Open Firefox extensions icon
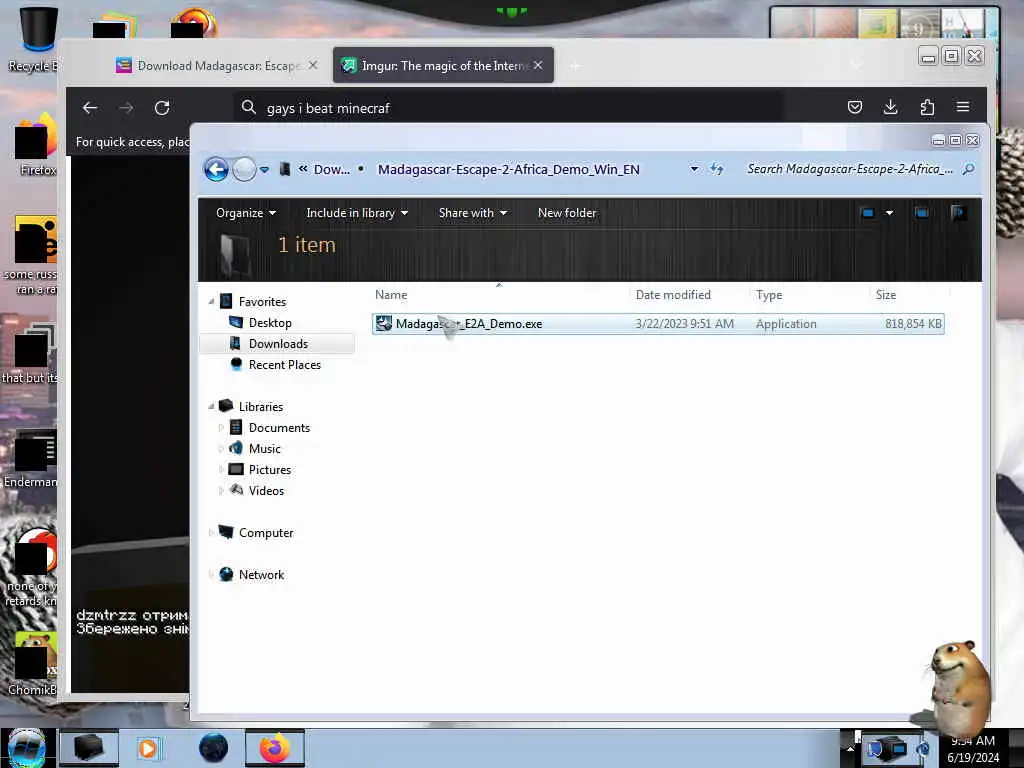Viewport: 1024px width, 768px height. [927, 107]
